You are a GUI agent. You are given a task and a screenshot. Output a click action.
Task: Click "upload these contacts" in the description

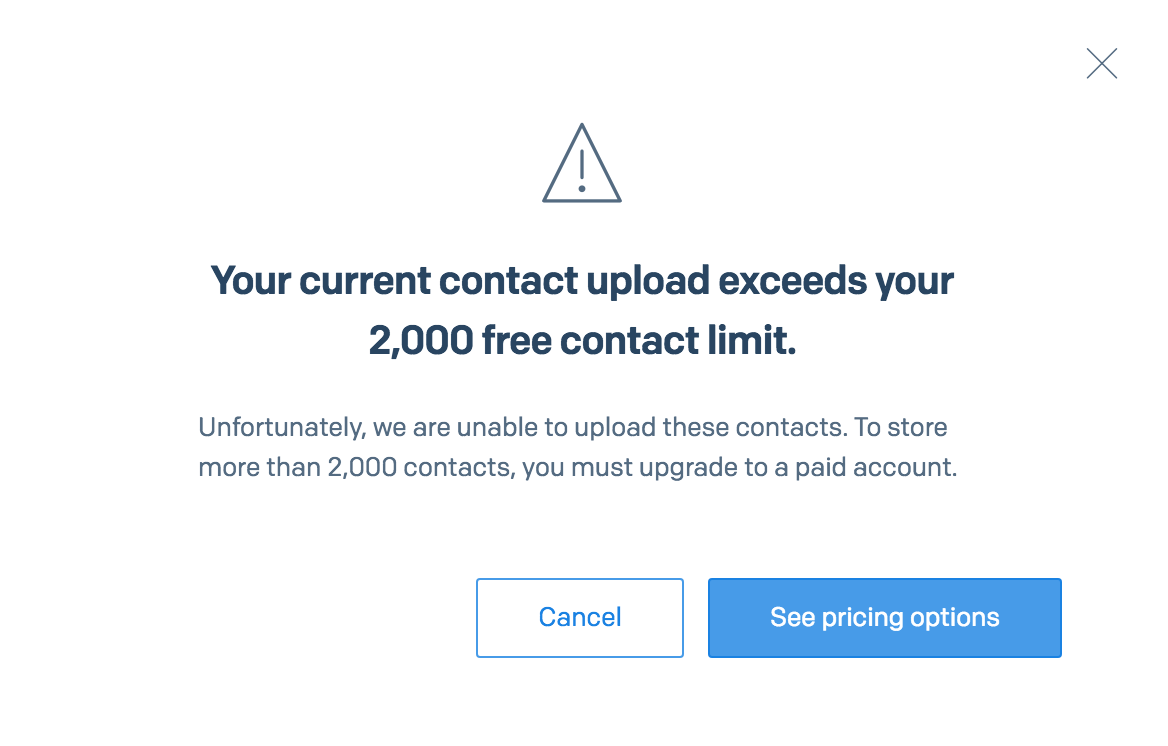pos(710,427)
